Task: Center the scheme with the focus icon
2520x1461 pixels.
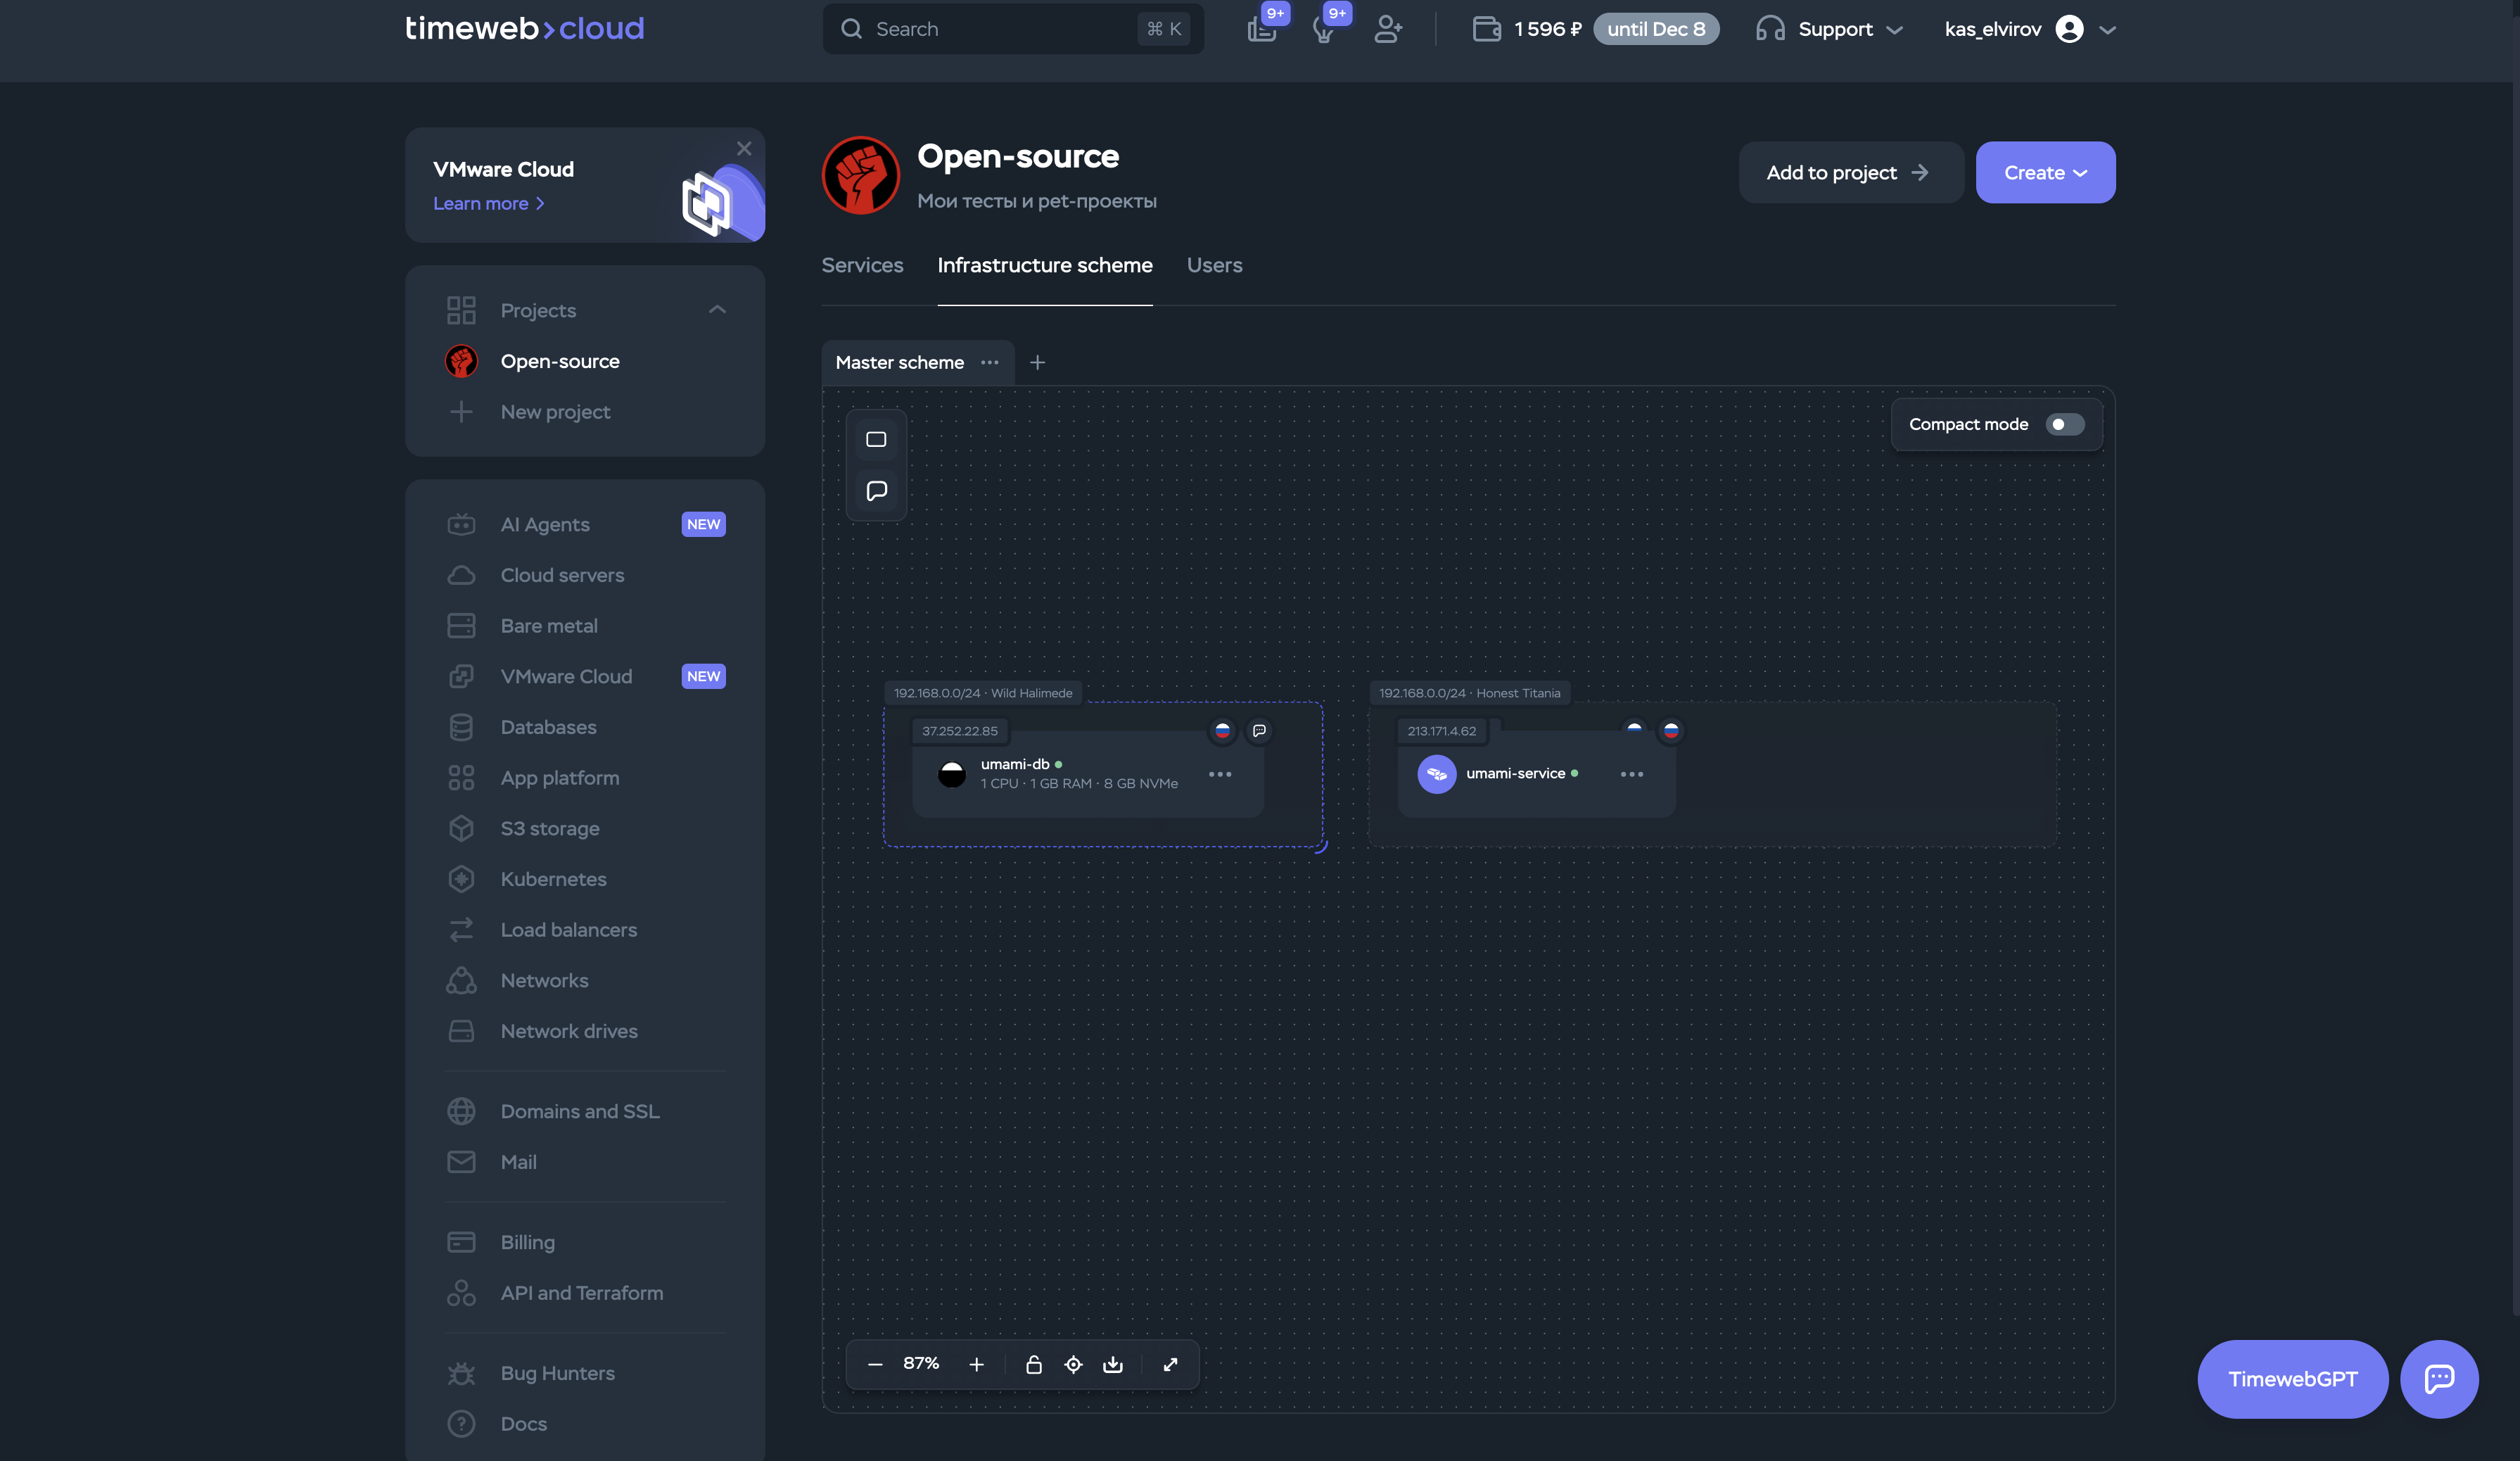Action: point(1073,1364)
